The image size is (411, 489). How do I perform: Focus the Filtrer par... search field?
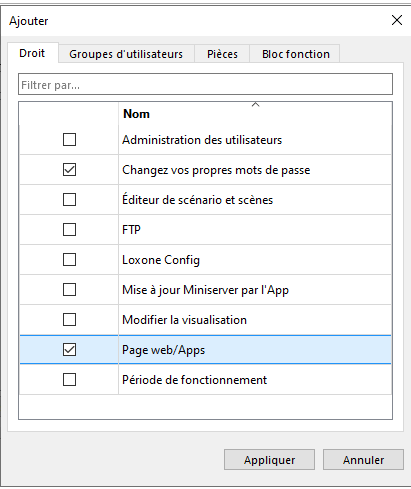[205, 84]
